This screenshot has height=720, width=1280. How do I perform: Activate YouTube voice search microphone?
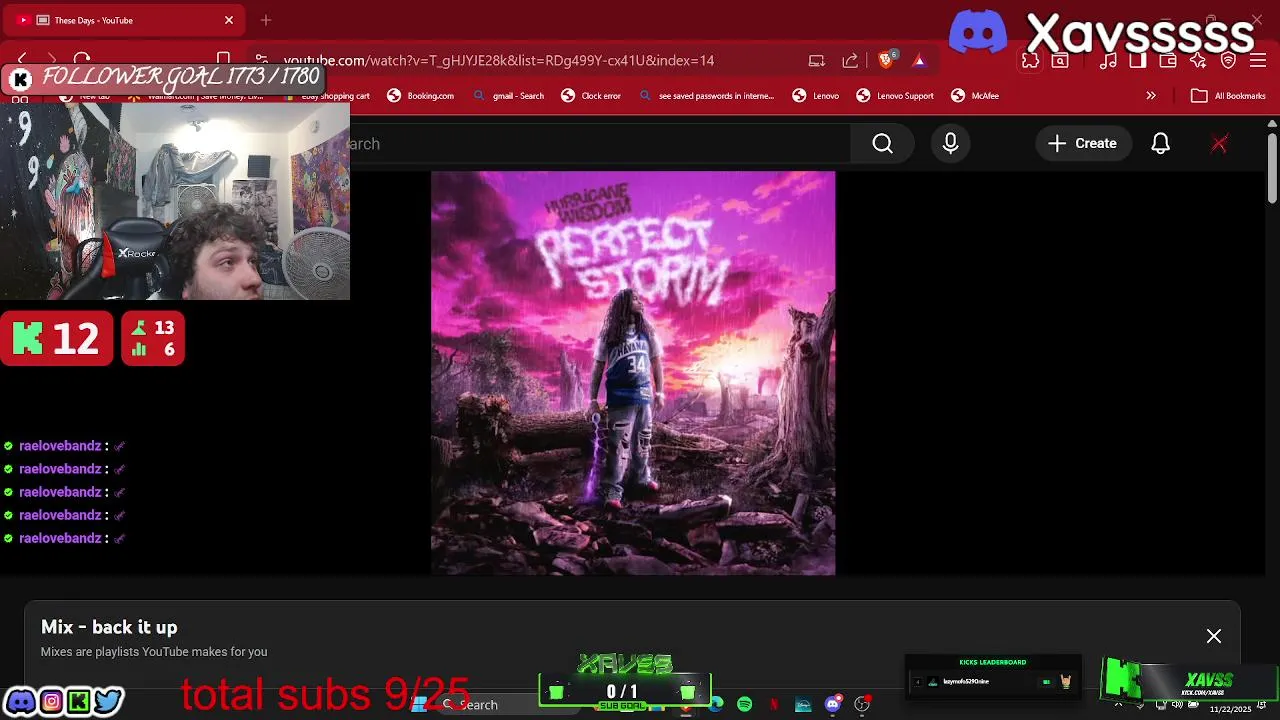click(950, 144)
